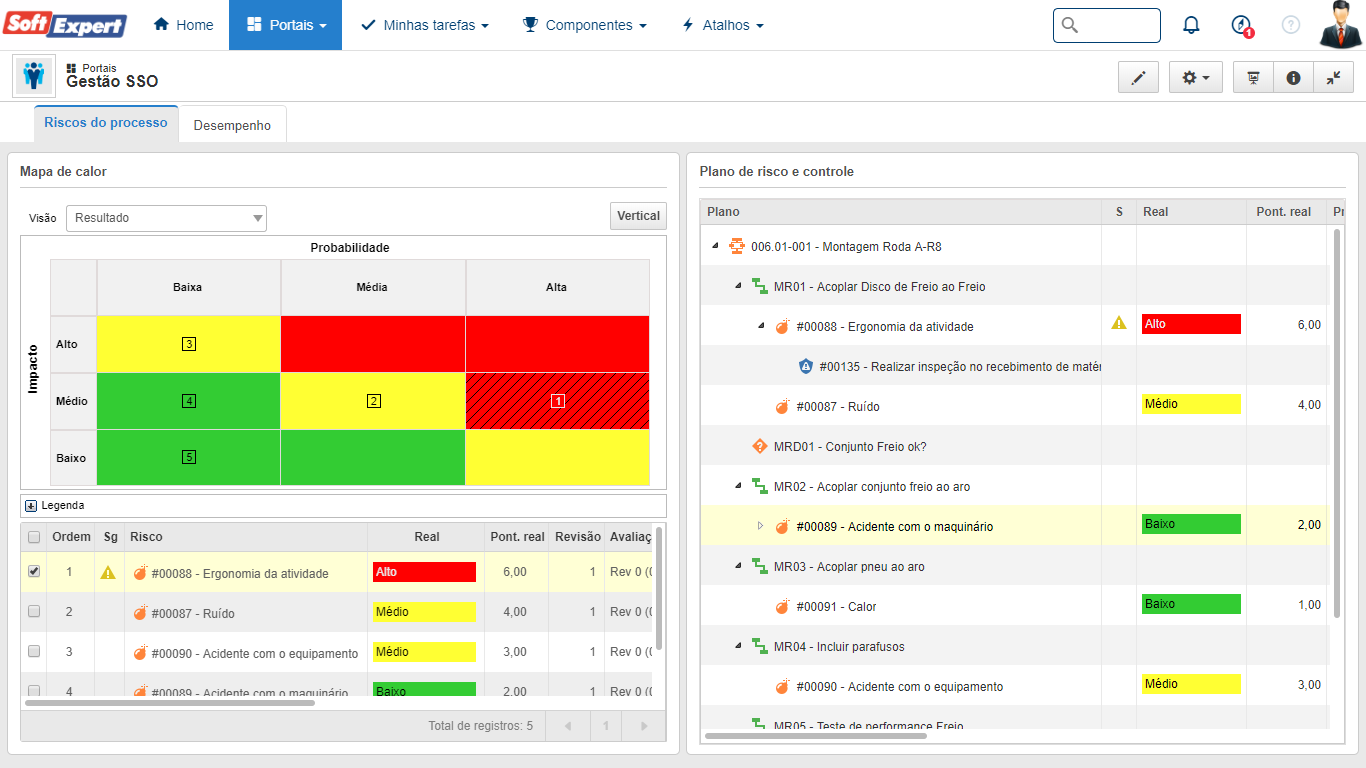1366x768 pixels.
Task: Switch to the Desempenho tab
Action: (232, 126)
